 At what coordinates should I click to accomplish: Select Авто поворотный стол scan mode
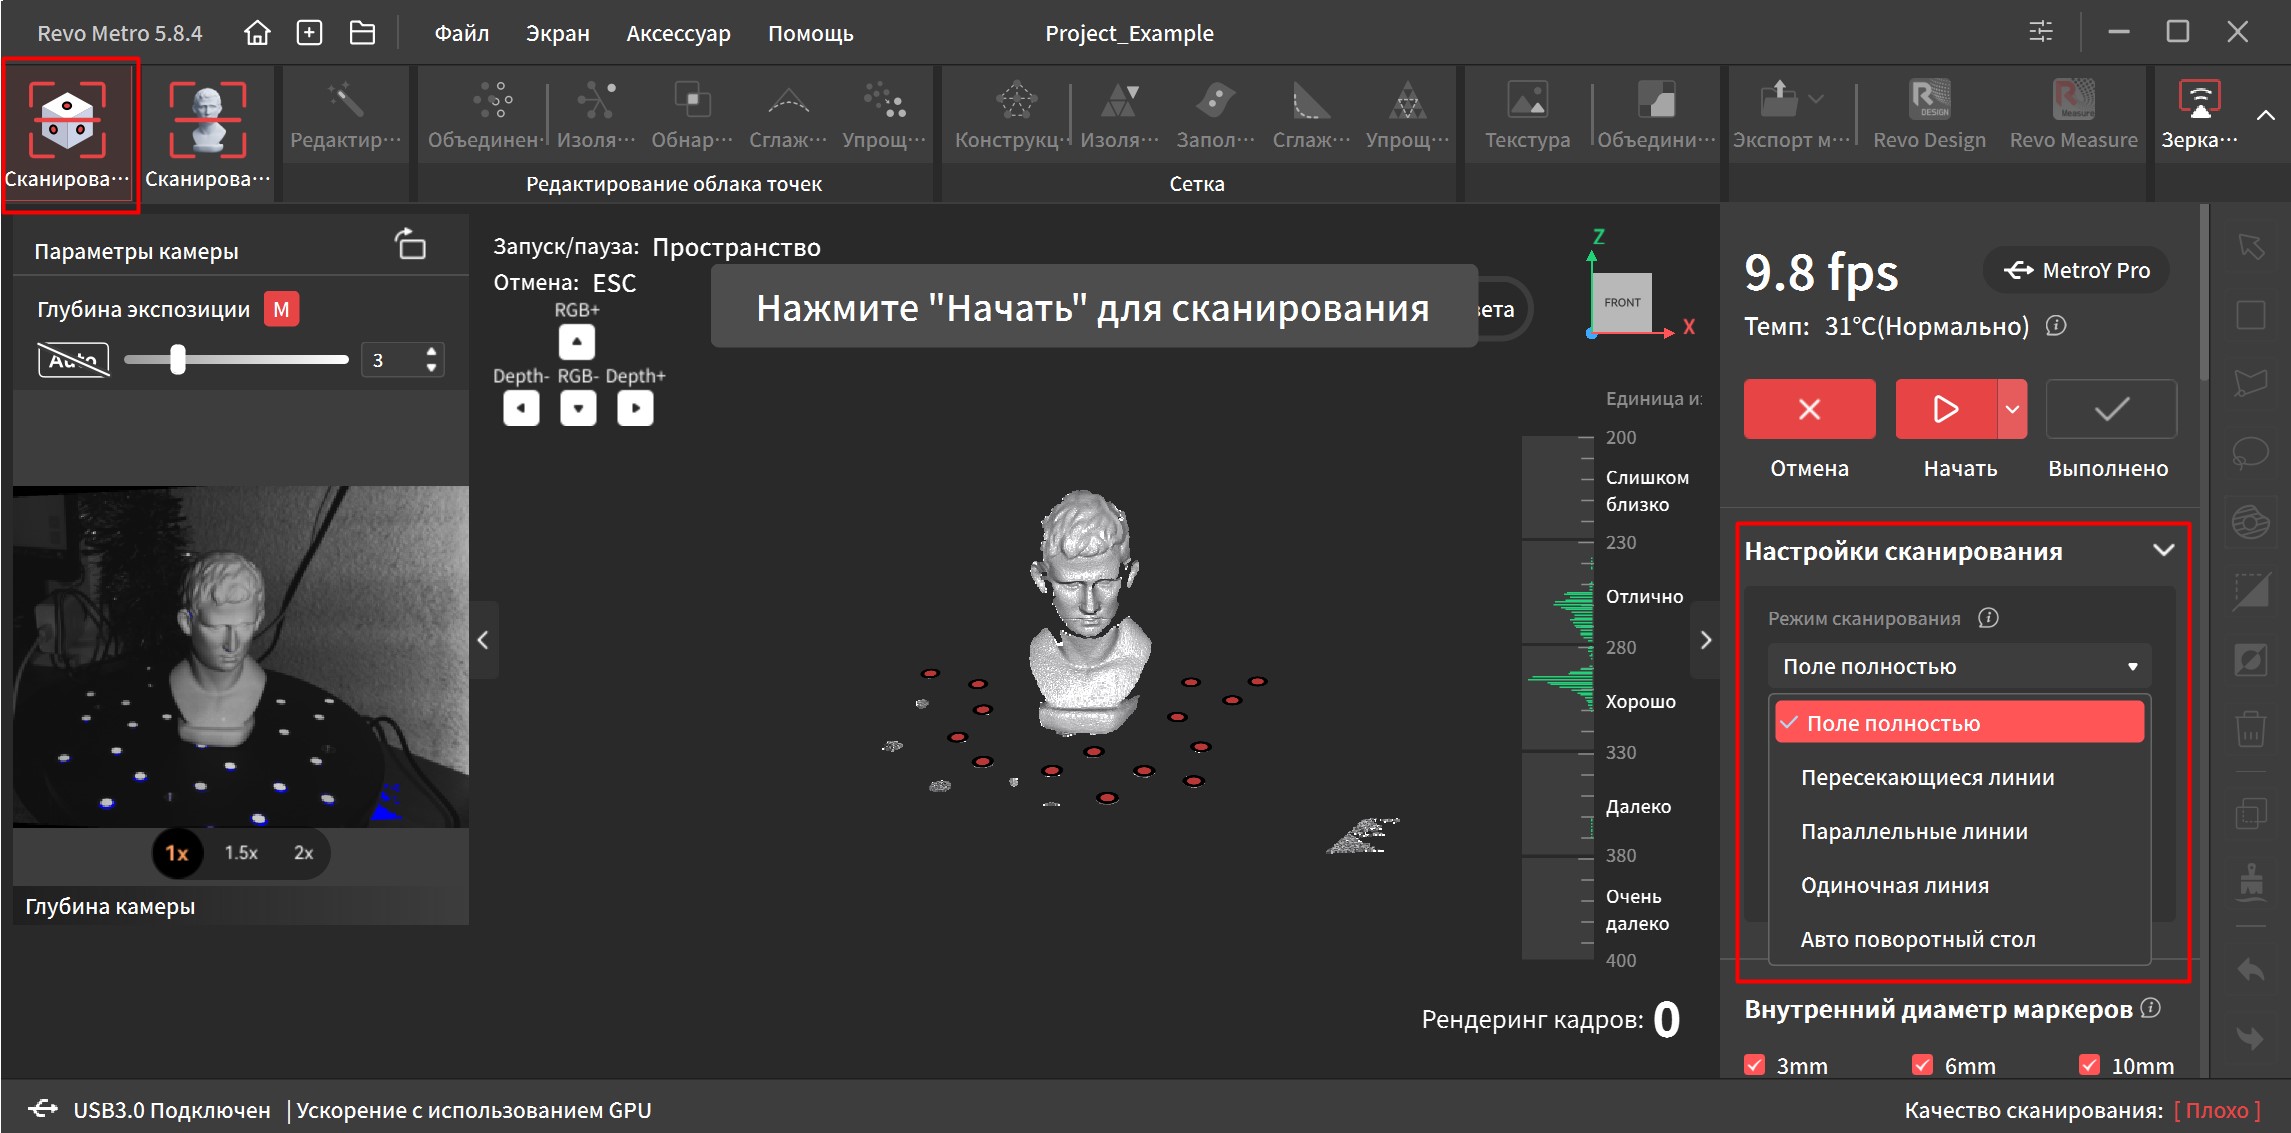(1917, 939)
